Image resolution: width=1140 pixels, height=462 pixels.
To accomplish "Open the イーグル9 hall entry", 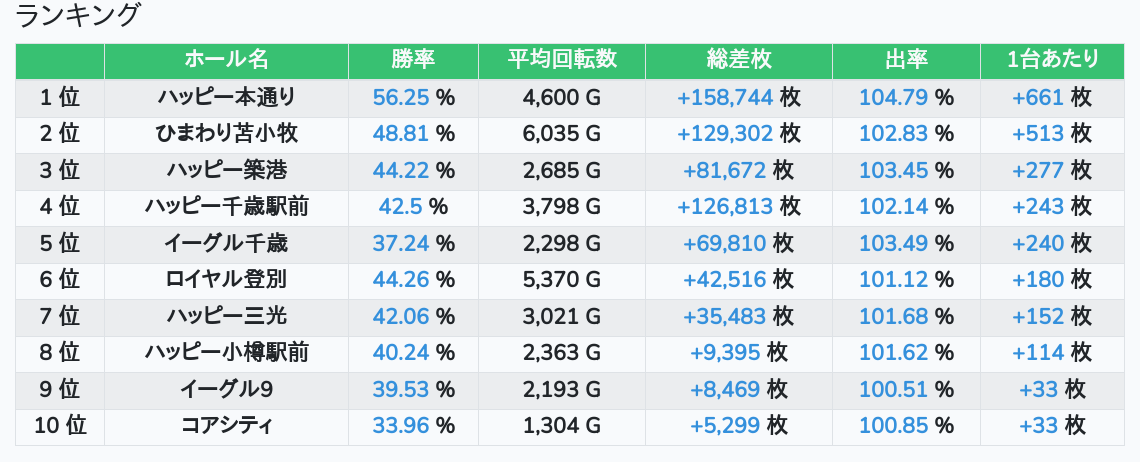I will tap(227, 389).
